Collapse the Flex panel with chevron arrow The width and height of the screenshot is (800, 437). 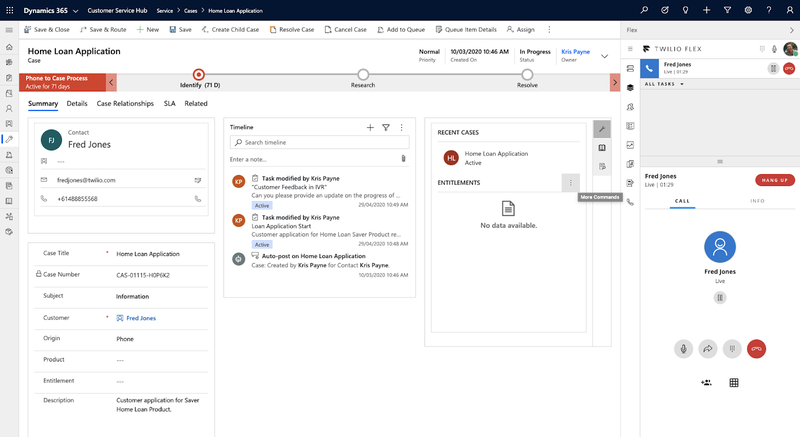click(x=791, y=30)
